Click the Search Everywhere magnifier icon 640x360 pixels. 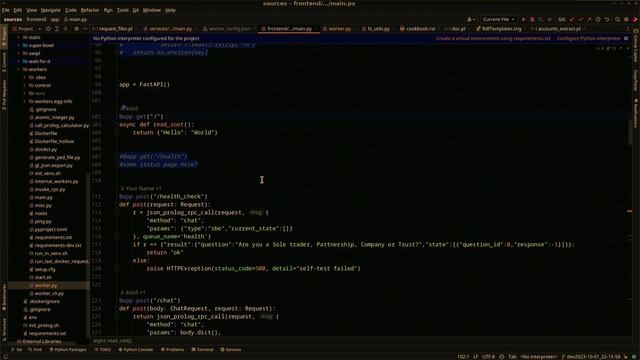click(618, 20)
